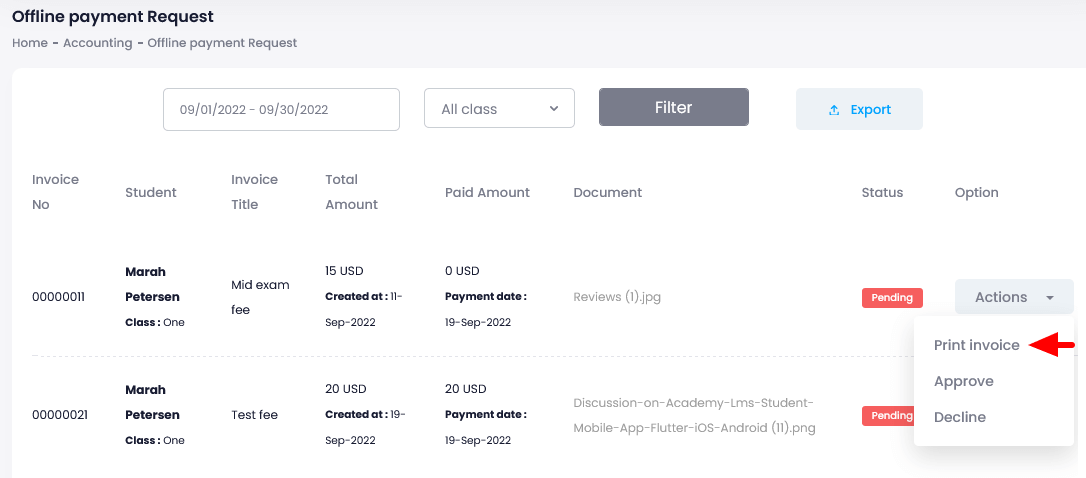Choose Decline in the Actions menu
This screenshot has width=1086, height=478.
[x=959, y=417]
